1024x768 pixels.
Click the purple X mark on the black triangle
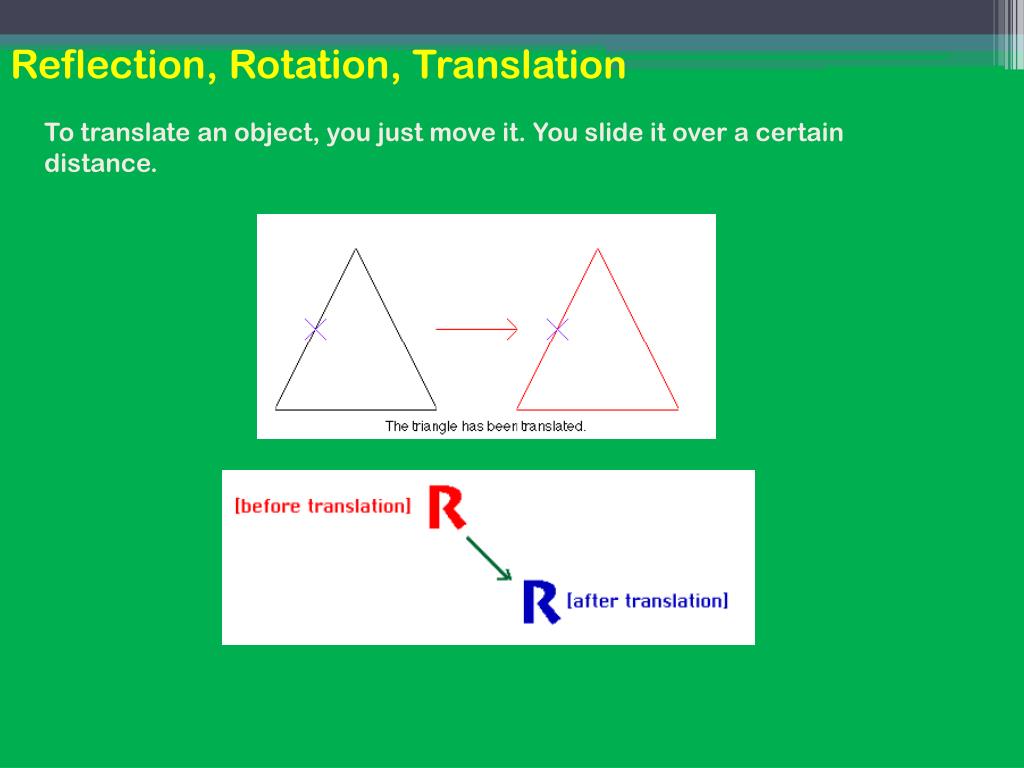coord(315,329)
